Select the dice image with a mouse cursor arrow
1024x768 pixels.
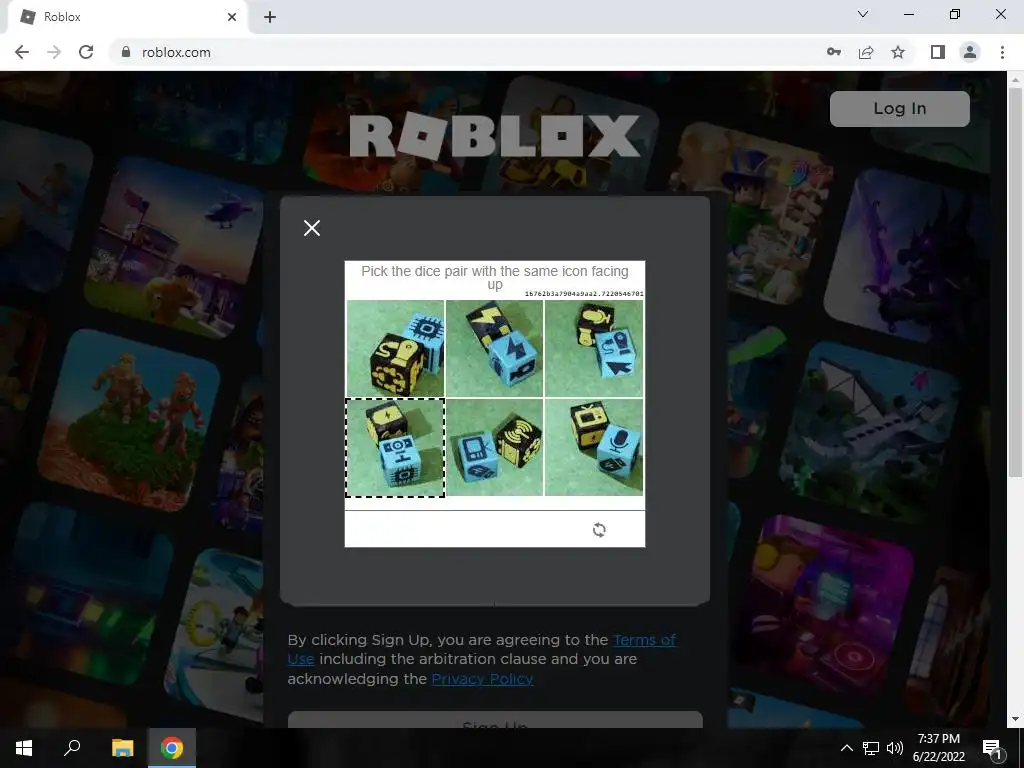(x=594, y=348)
